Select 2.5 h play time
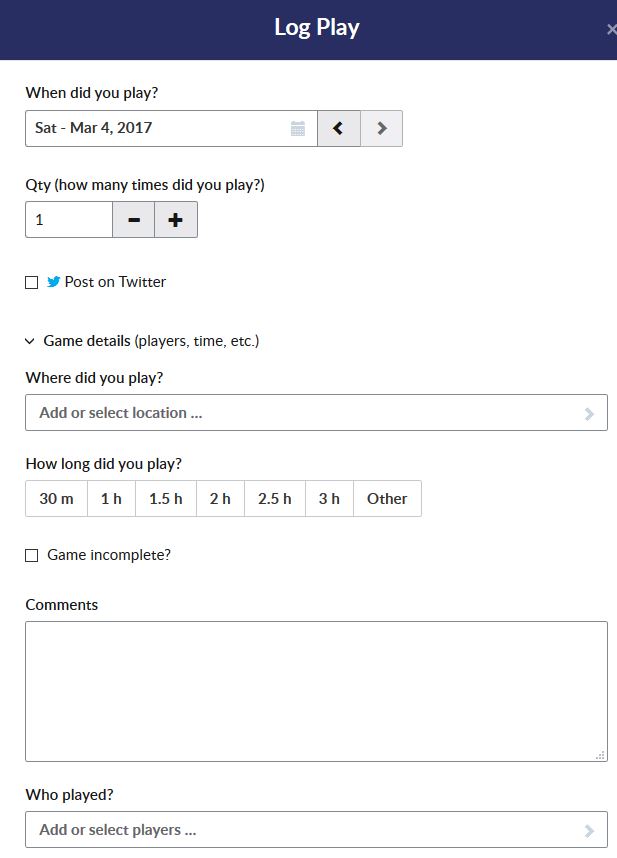 coord(275,499)
